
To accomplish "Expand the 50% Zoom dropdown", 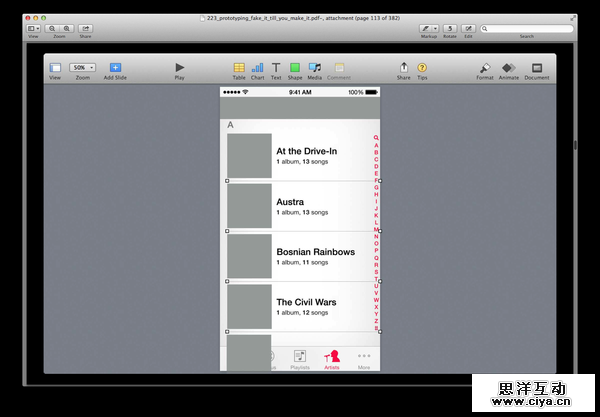I will pos(82,67).
